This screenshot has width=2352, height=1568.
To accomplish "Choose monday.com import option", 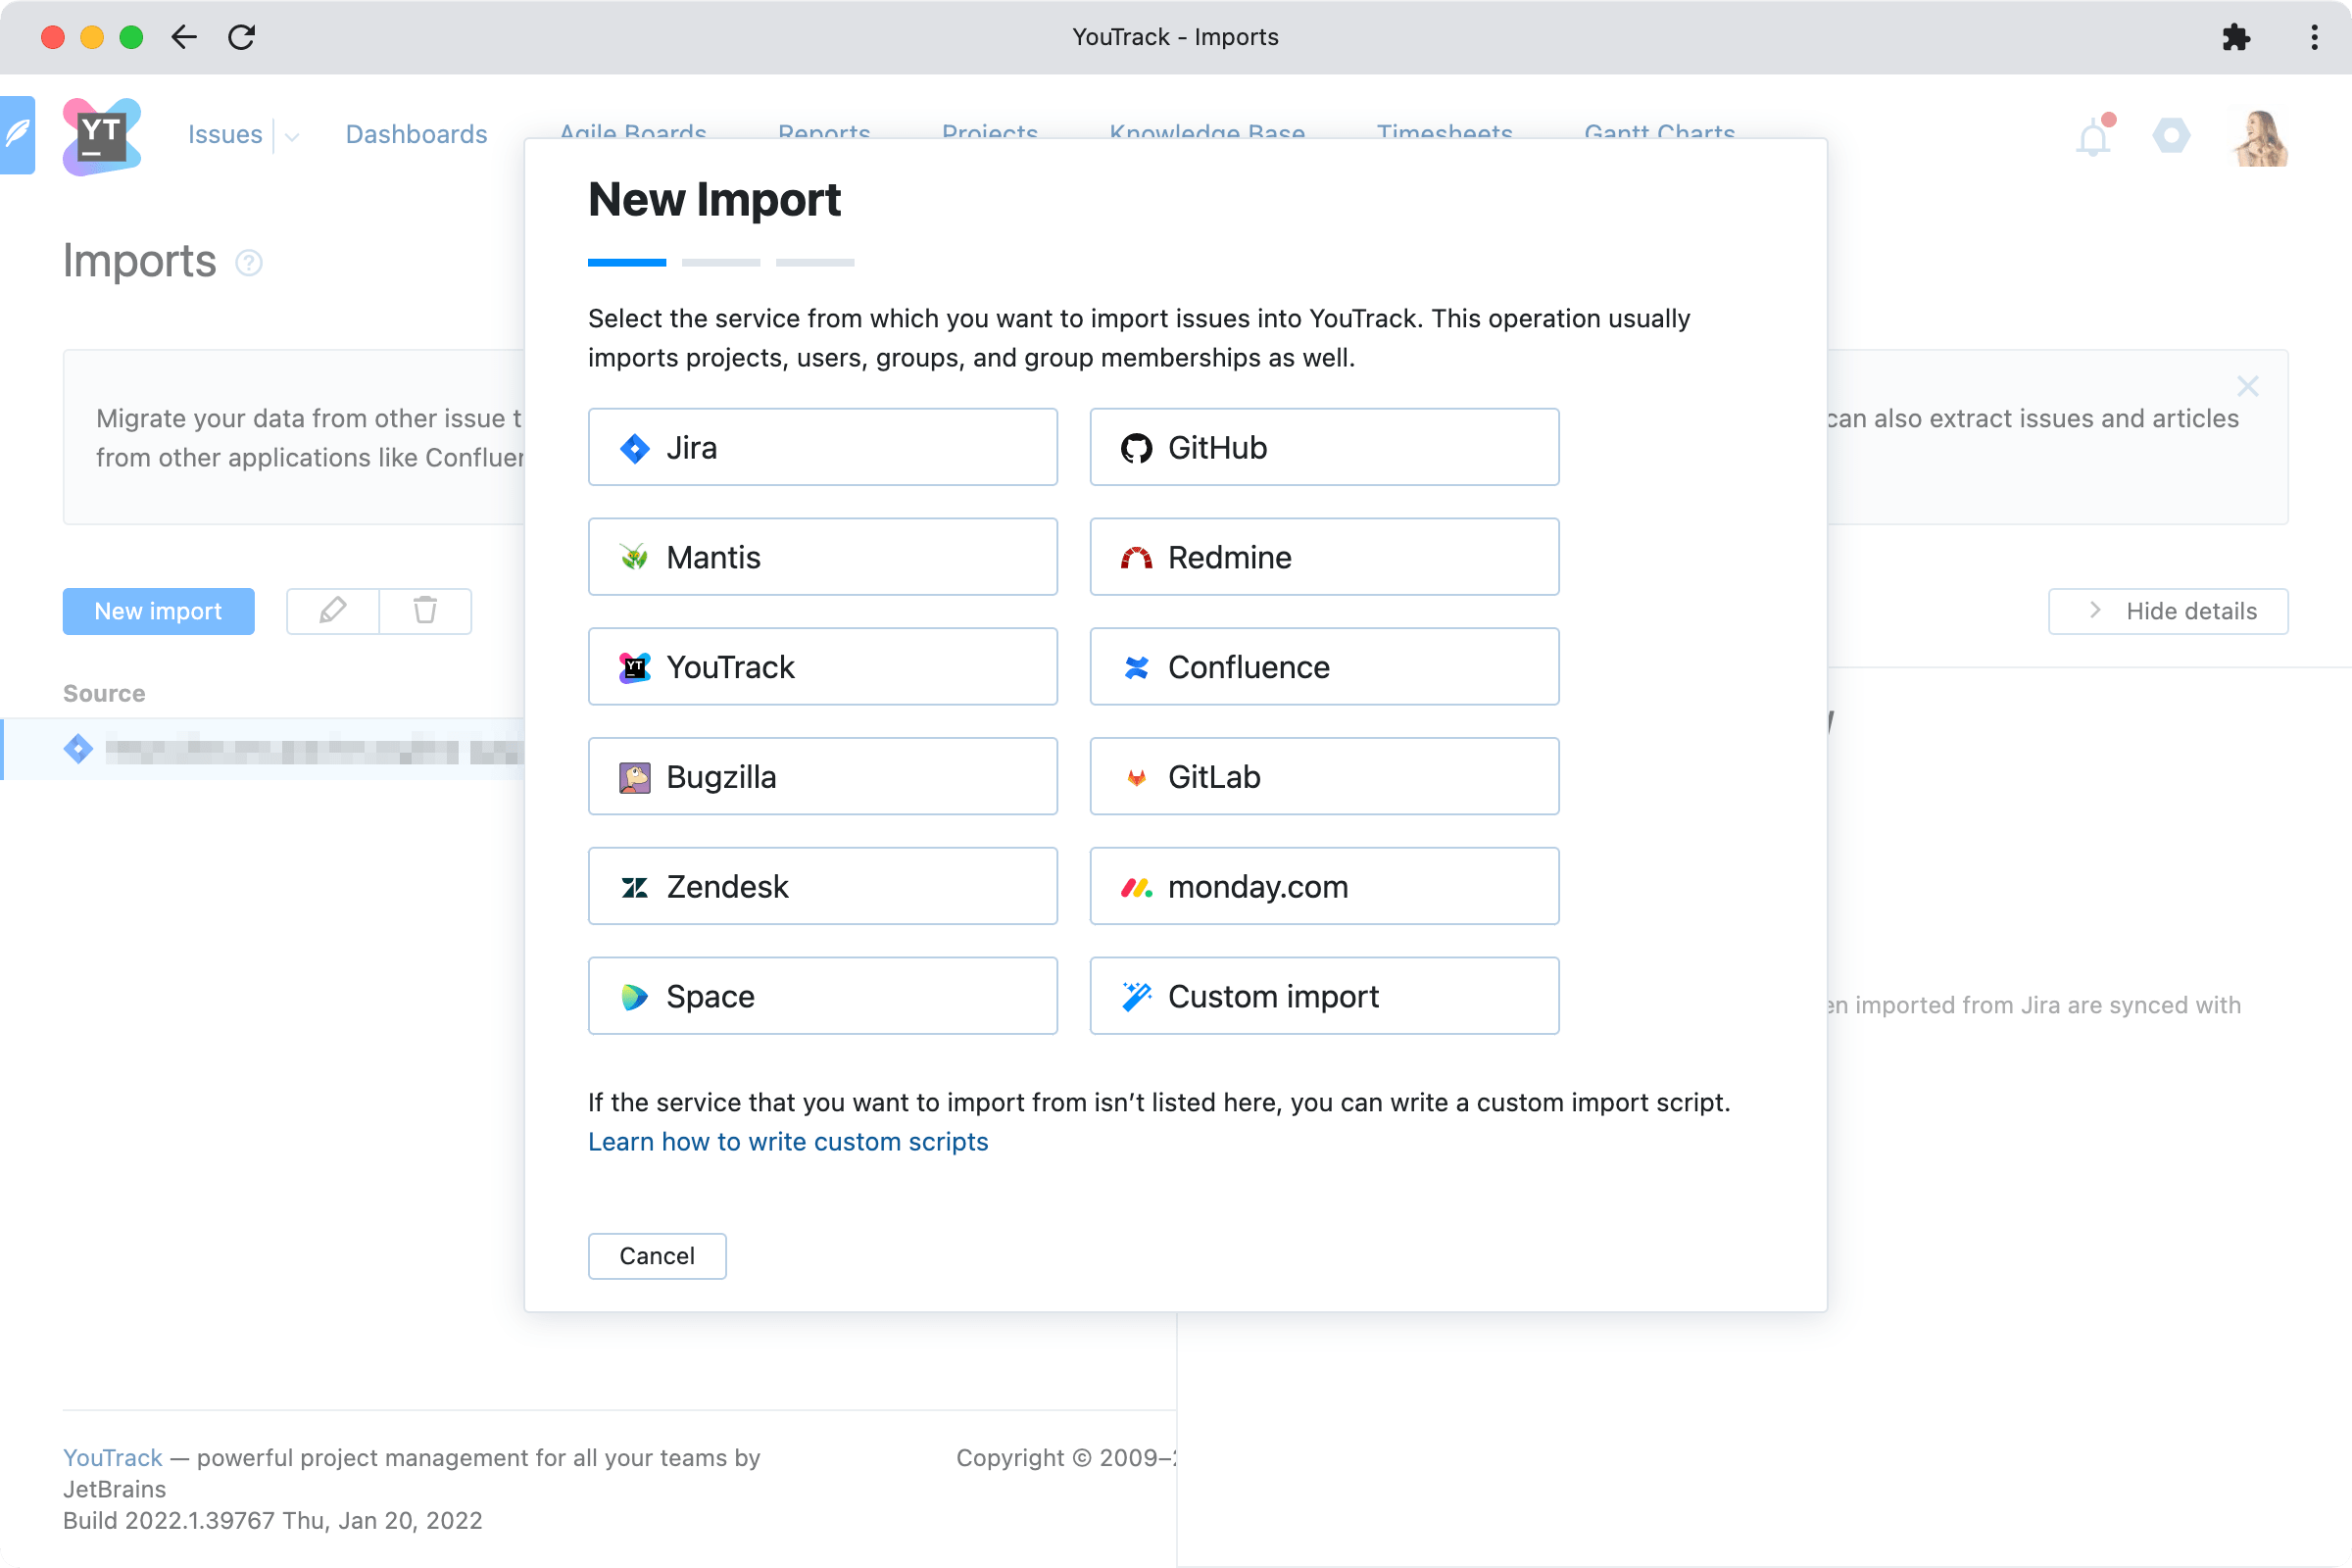I will (x=1323, y=886).
